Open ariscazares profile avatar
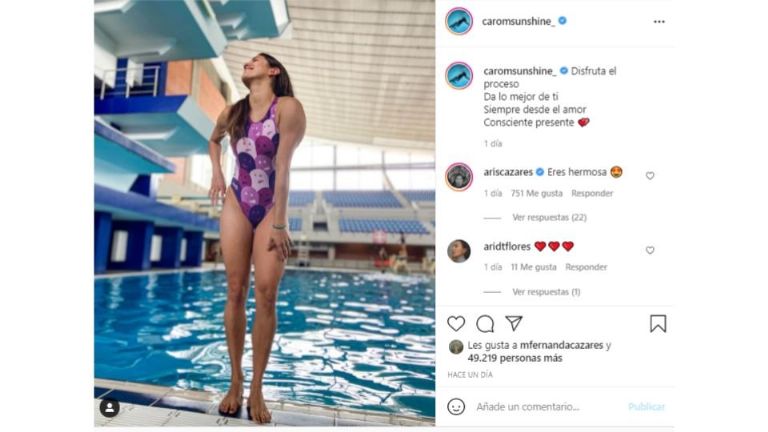The image size is (768, 432). [459, 176]
